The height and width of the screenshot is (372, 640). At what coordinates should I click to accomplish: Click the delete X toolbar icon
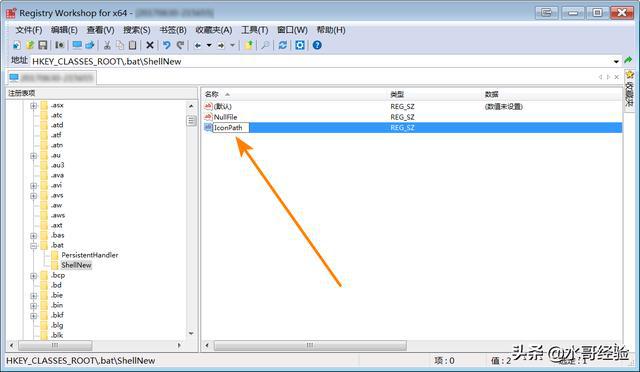(150, 45)
